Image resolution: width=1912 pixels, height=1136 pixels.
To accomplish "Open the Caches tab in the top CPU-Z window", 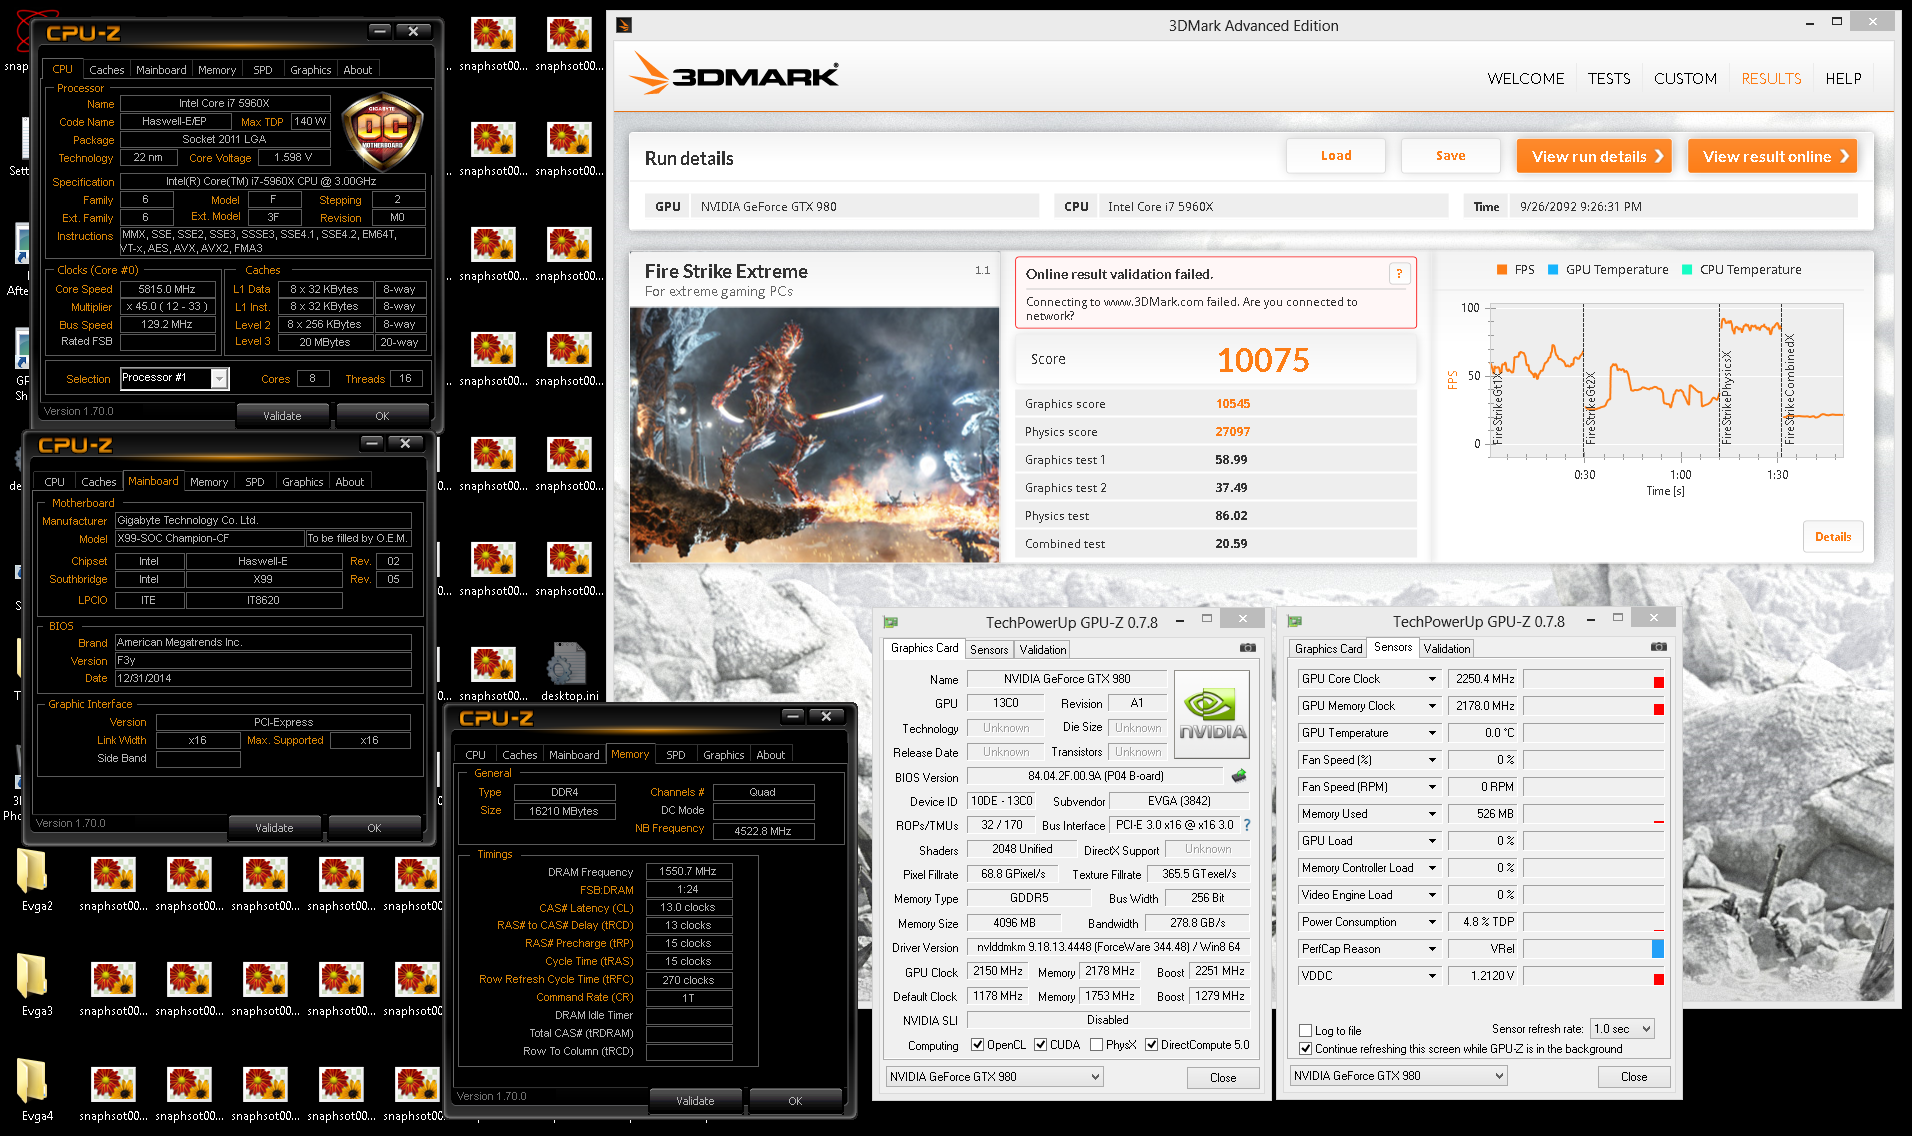I will 106,70.
